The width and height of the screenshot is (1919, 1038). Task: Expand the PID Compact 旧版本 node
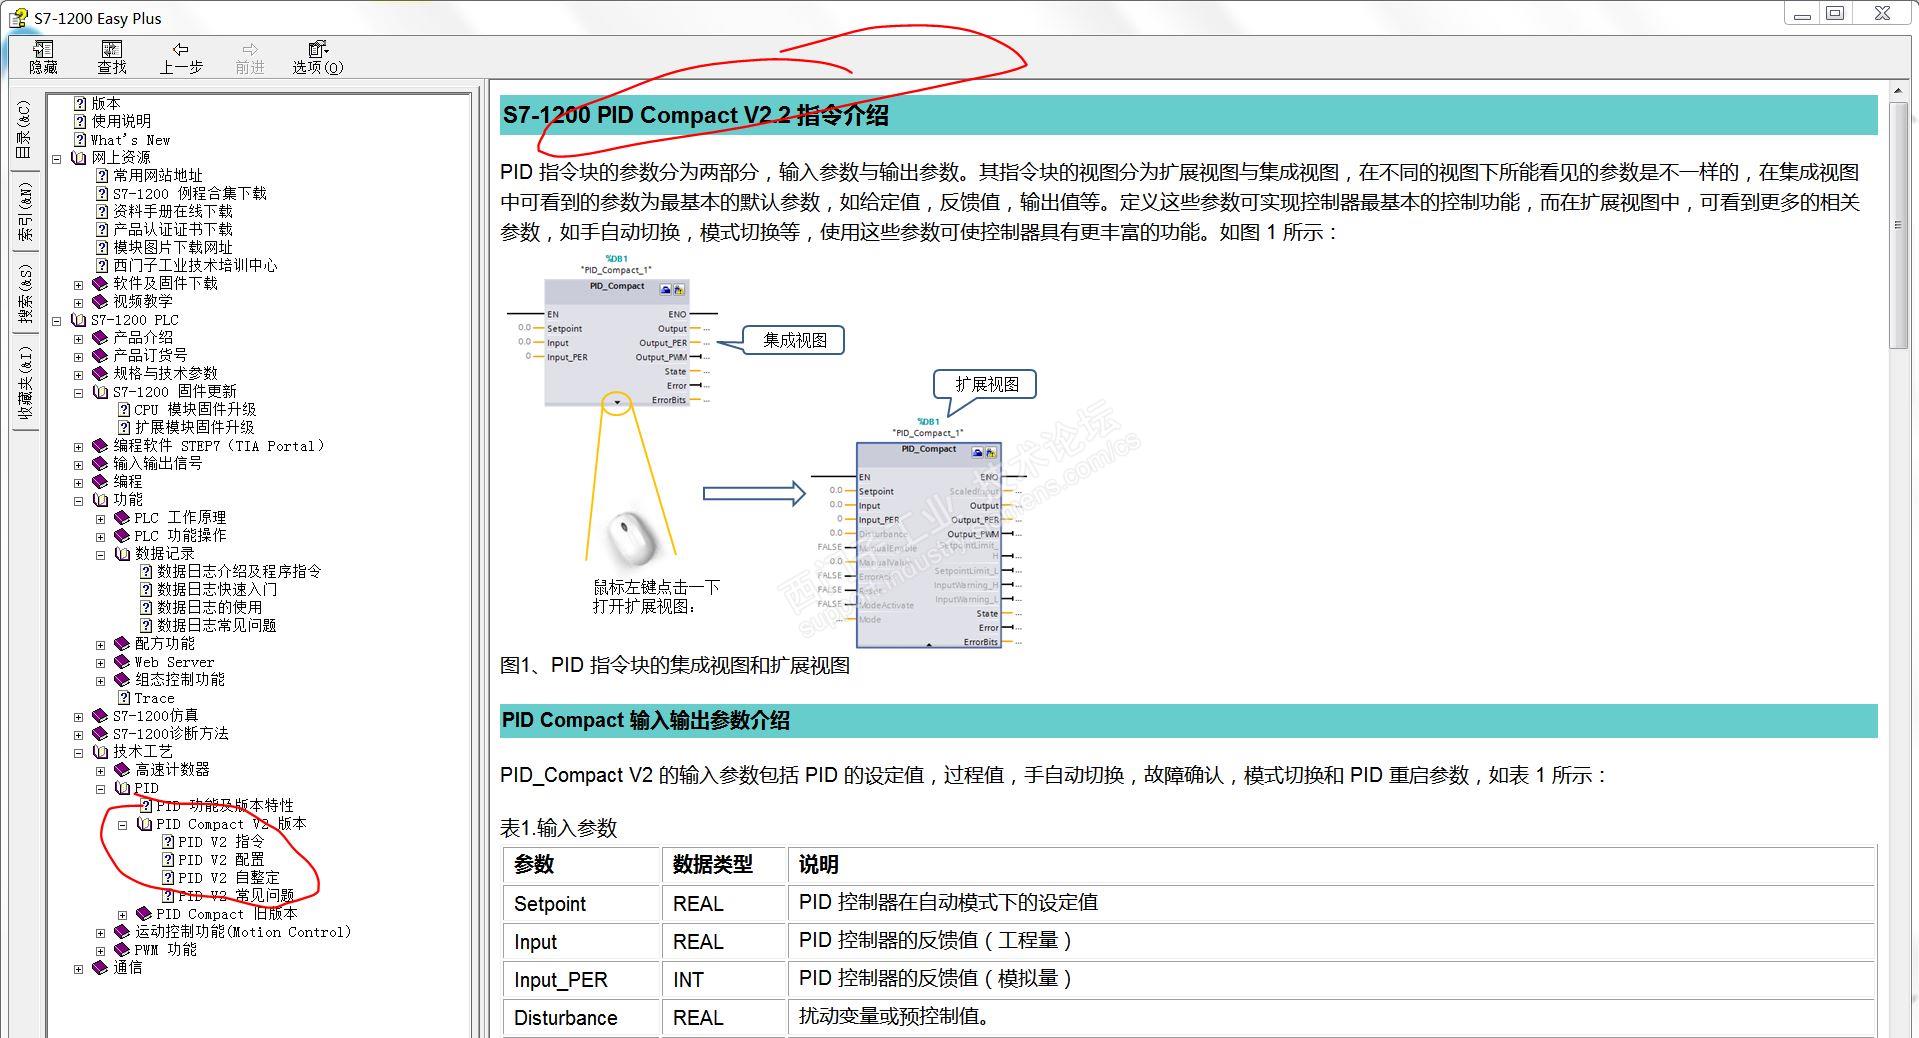coord(123,914)
